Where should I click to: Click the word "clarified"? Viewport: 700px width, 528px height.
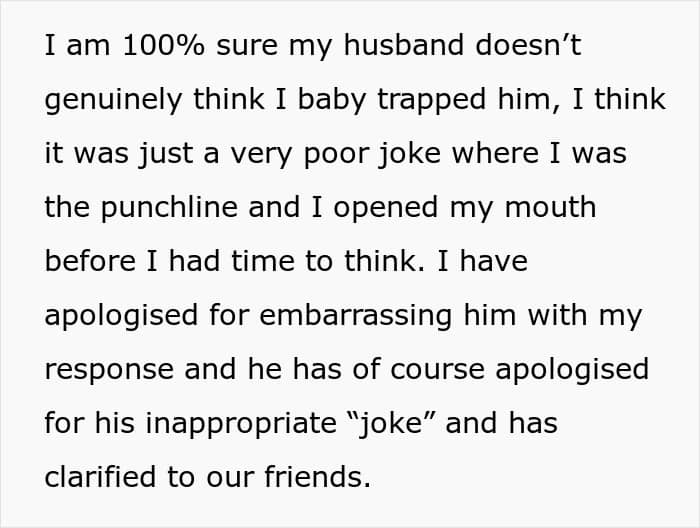coord(100,478)
